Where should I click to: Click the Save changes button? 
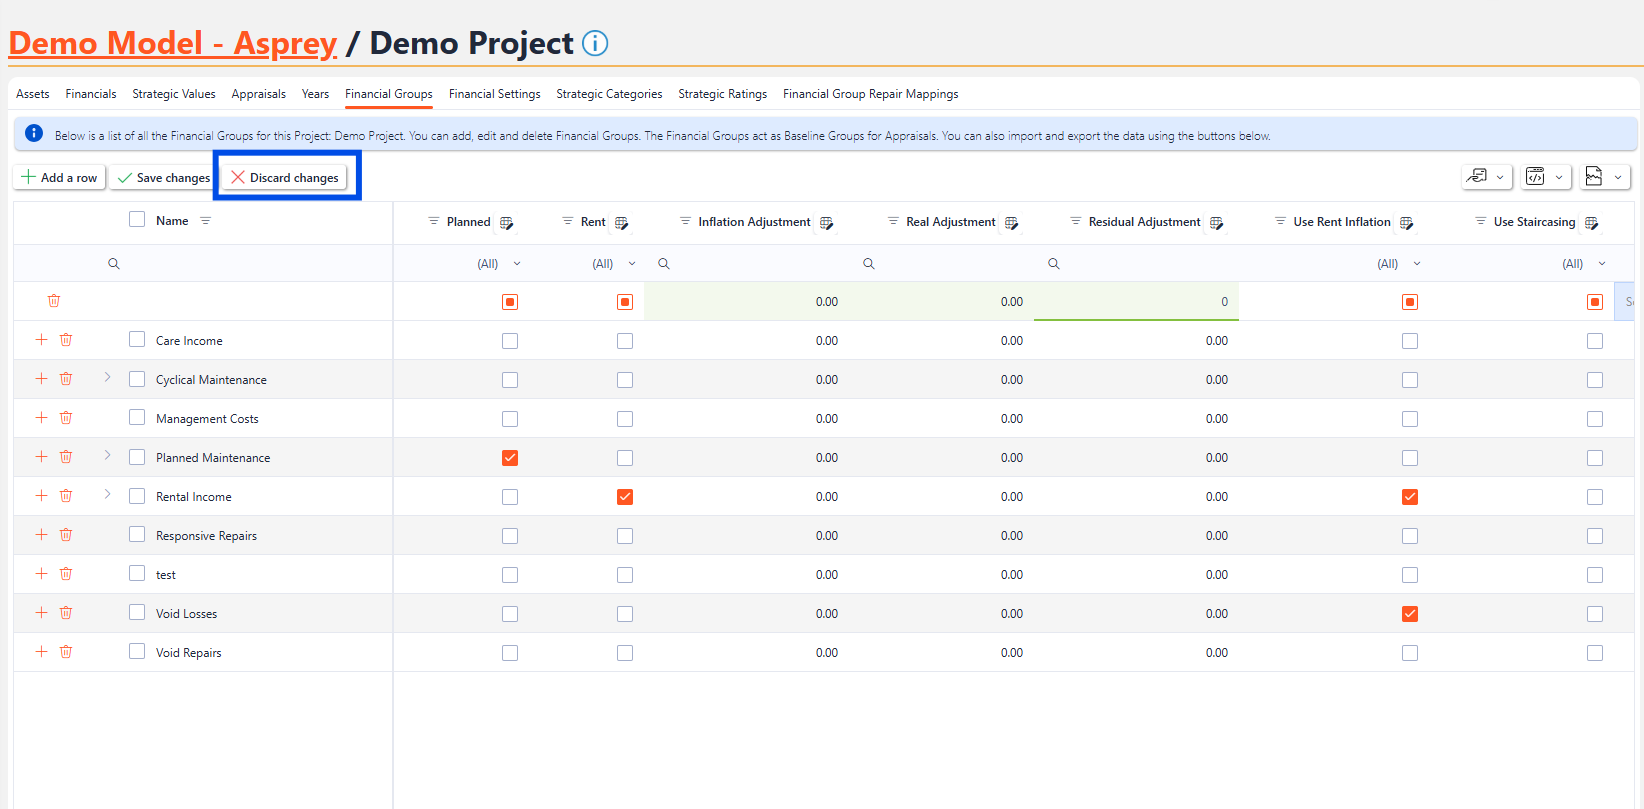[164, 178]
